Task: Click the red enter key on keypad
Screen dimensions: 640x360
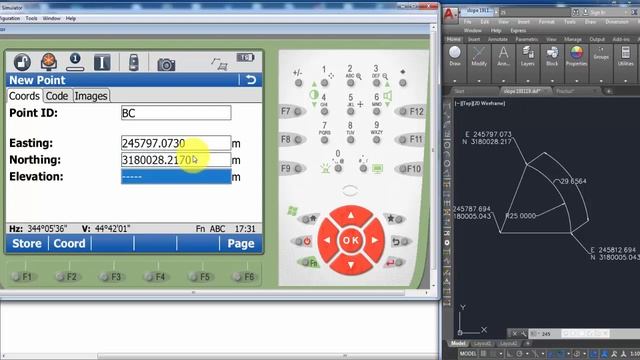Action: coord(394,262)
